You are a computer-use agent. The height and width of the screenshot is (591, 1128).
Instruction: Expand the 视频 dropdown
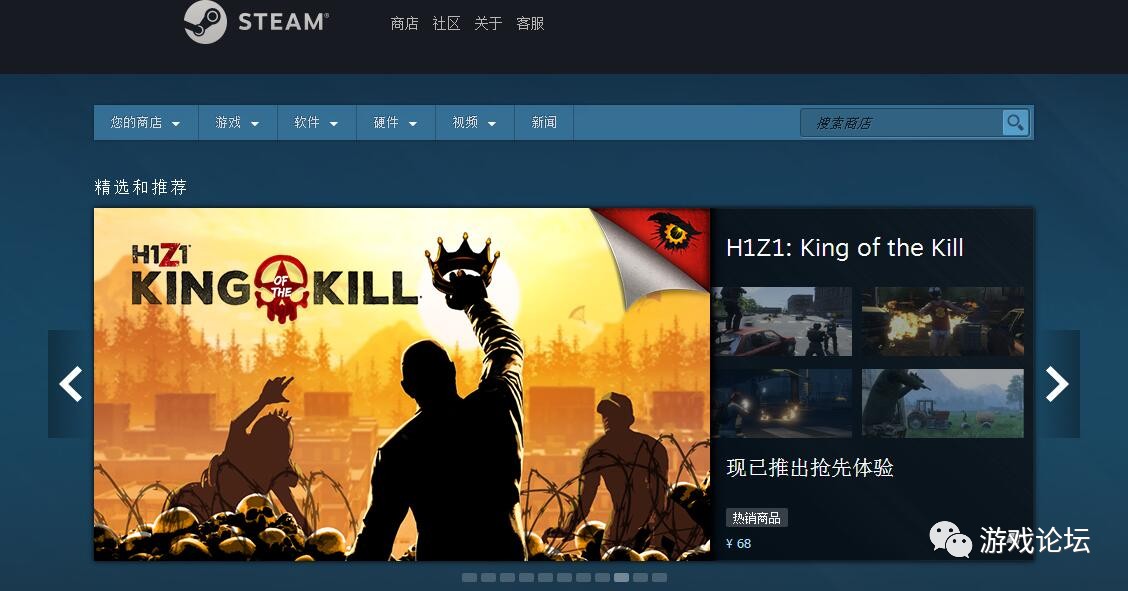coord(475,123)
